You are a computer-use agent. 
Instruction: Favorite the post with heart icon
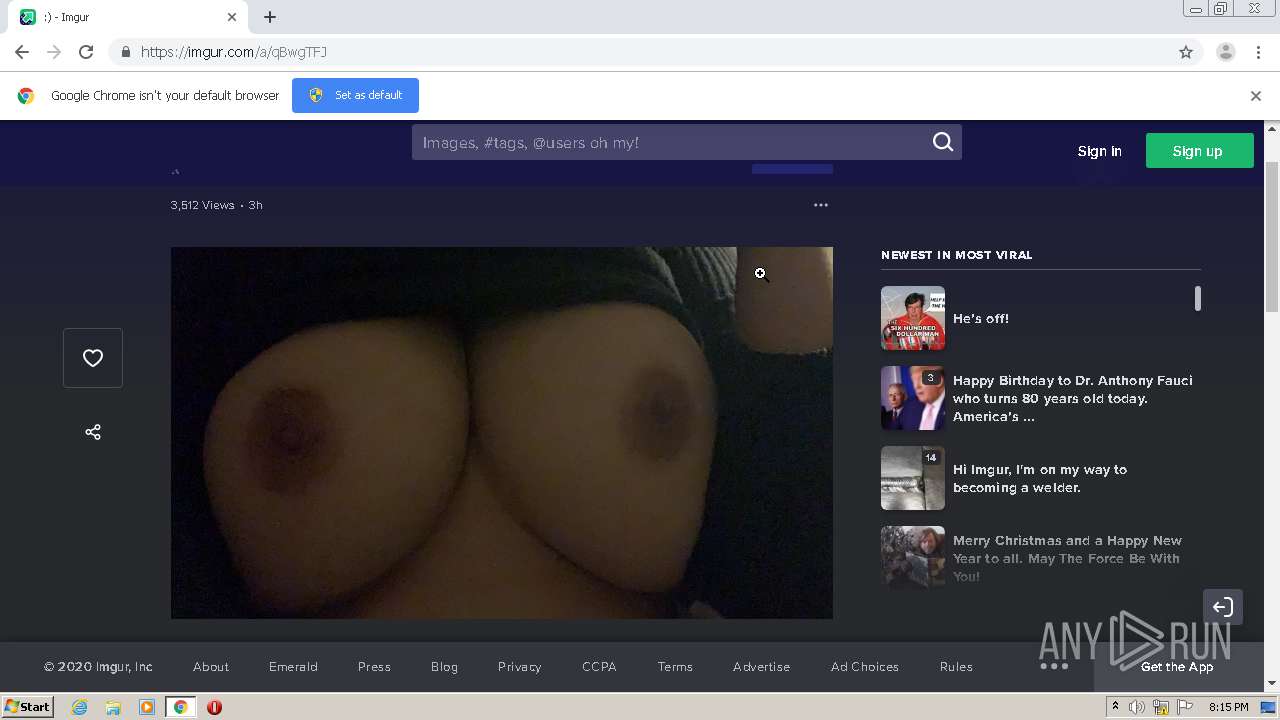point(93,358)
